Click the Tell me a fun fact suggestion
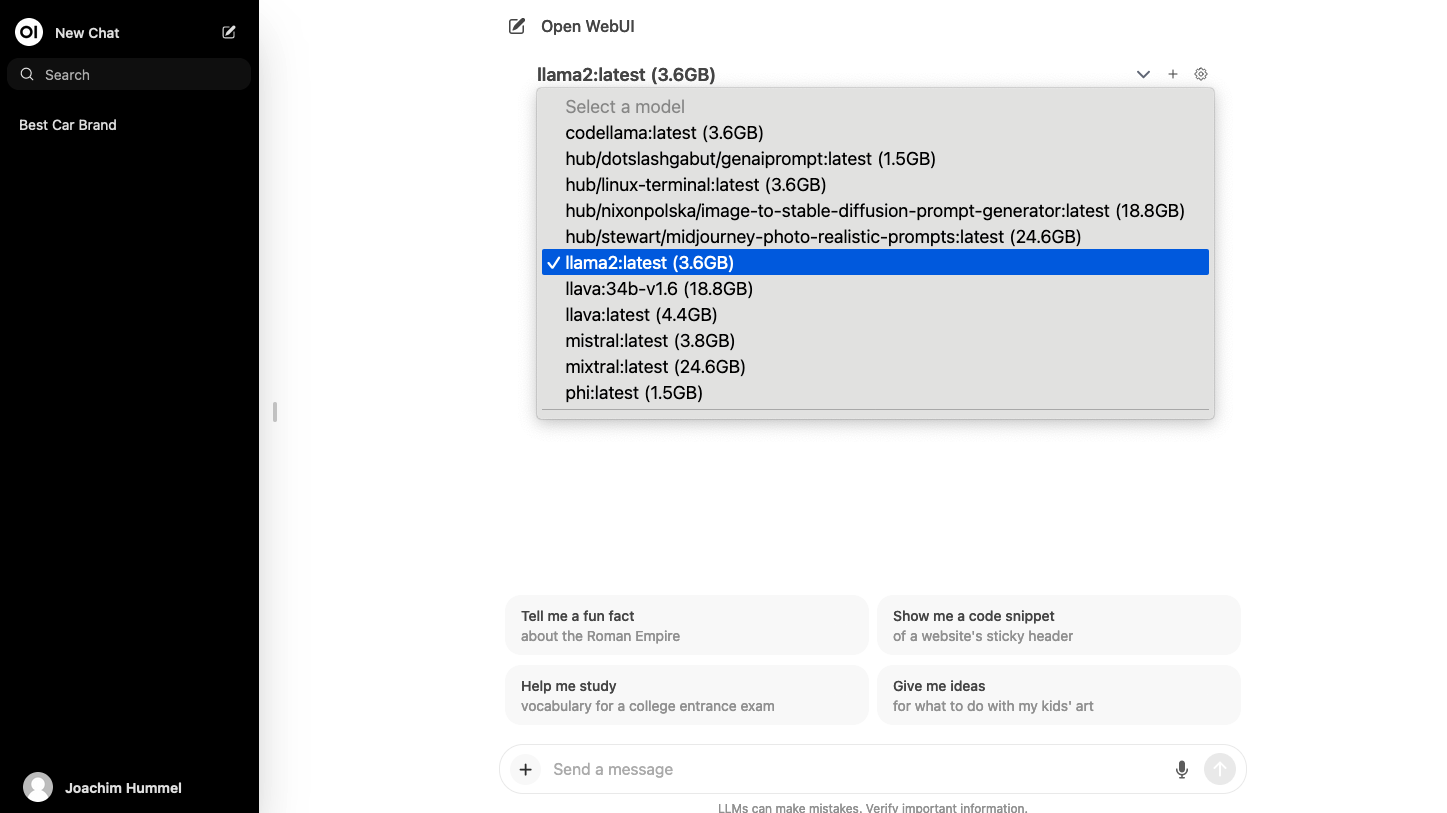The width and height of the screenshot is (1447, 813). click(x=686, y=624)
